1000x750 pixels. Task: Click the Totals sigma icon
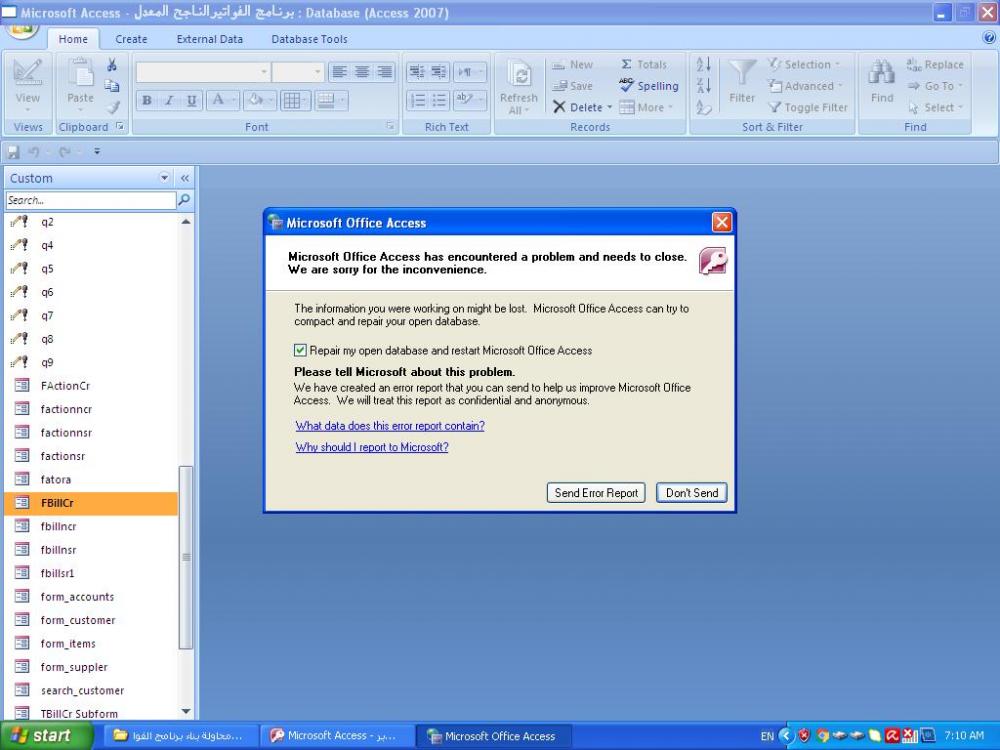tap(626, 64)
